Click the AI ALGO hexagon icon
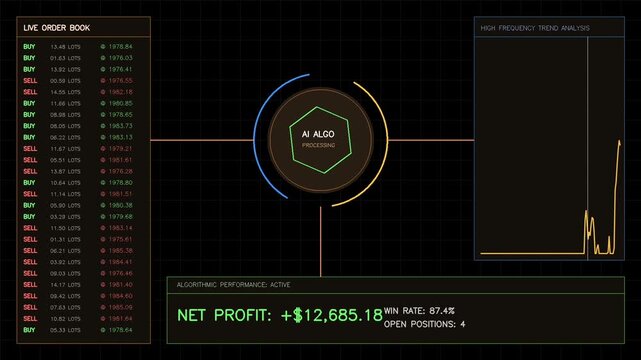Image resolution: width=641 pixels, height=360 pixels. click(320, 140)
